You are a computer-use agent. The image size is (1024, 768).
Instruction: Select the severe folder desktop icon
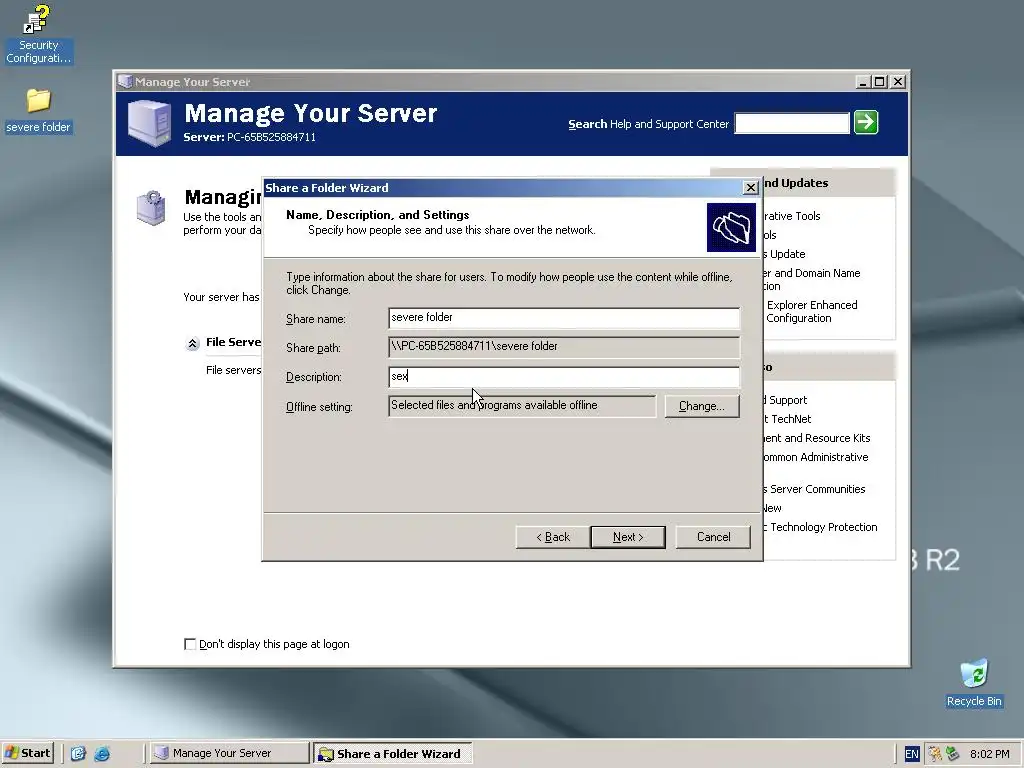point(38,111)
